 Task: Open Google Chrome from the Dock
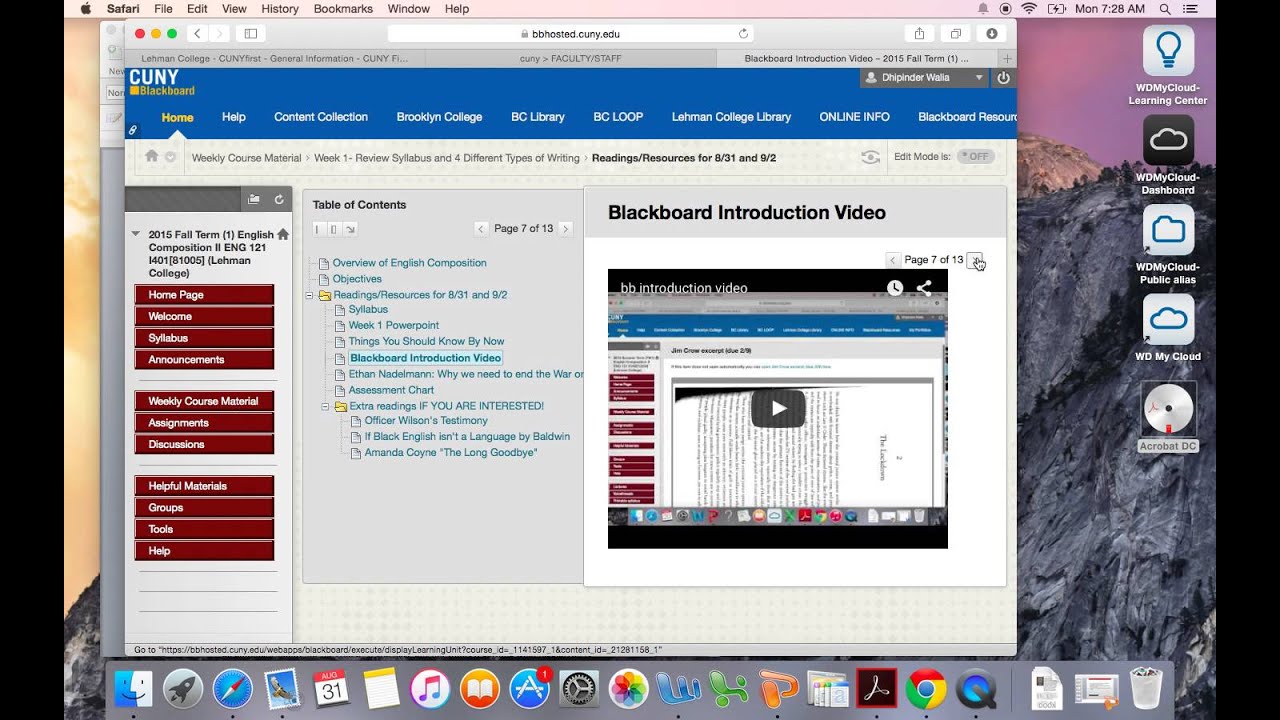point(926,689)
